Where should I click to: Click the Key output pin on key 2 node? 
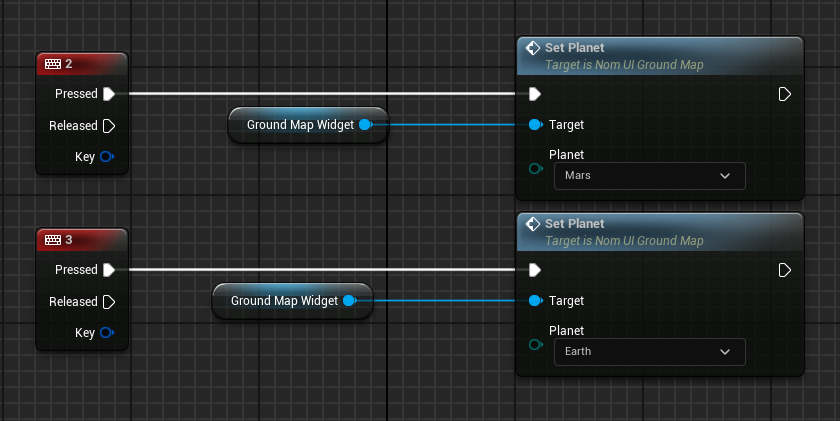click(107, 157)
